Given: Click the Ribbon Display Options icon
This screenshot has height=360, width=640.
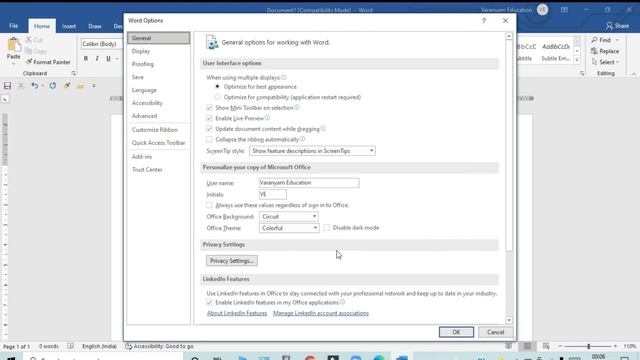Looking at the screenshot, I should coord(564,10).
